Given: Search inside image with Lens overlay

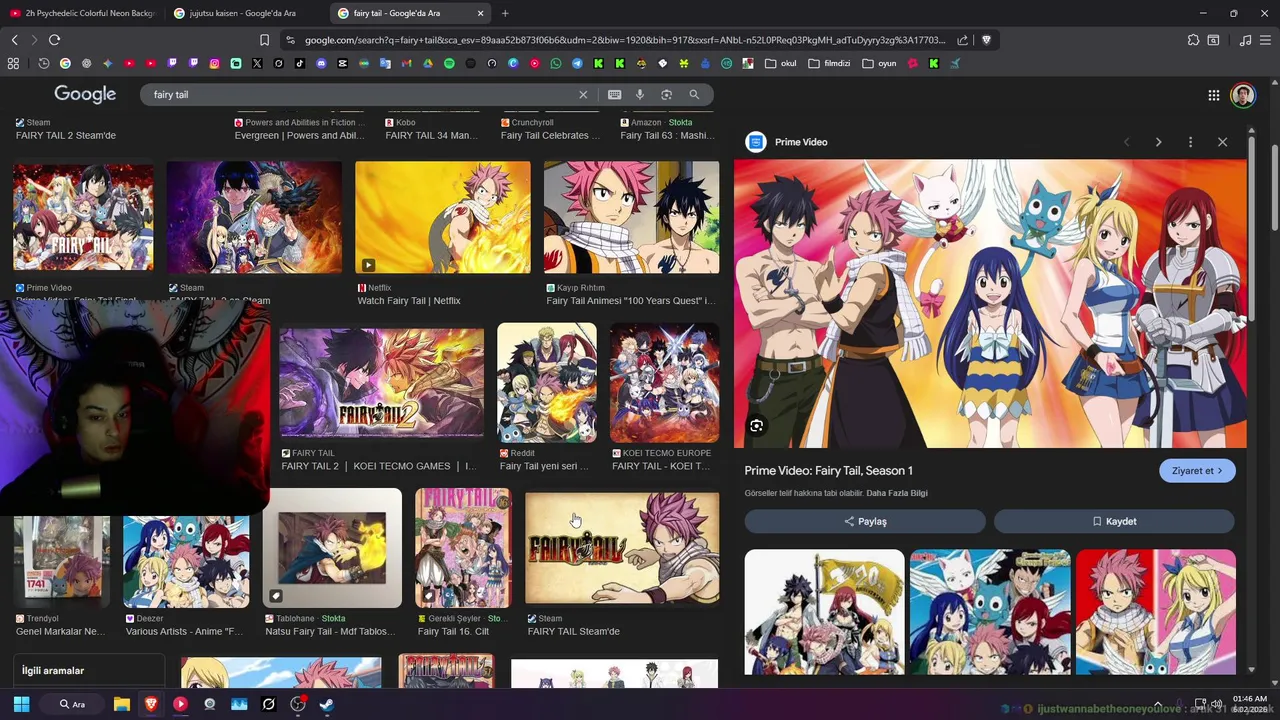Looking at the screenshot, I should pos(756,426).
